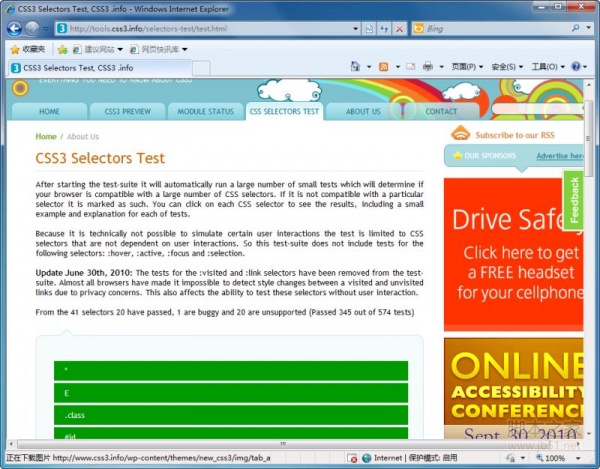600x469 pixels.
Task: Click the Forward navigation arrow
Action: click(32, 29)
